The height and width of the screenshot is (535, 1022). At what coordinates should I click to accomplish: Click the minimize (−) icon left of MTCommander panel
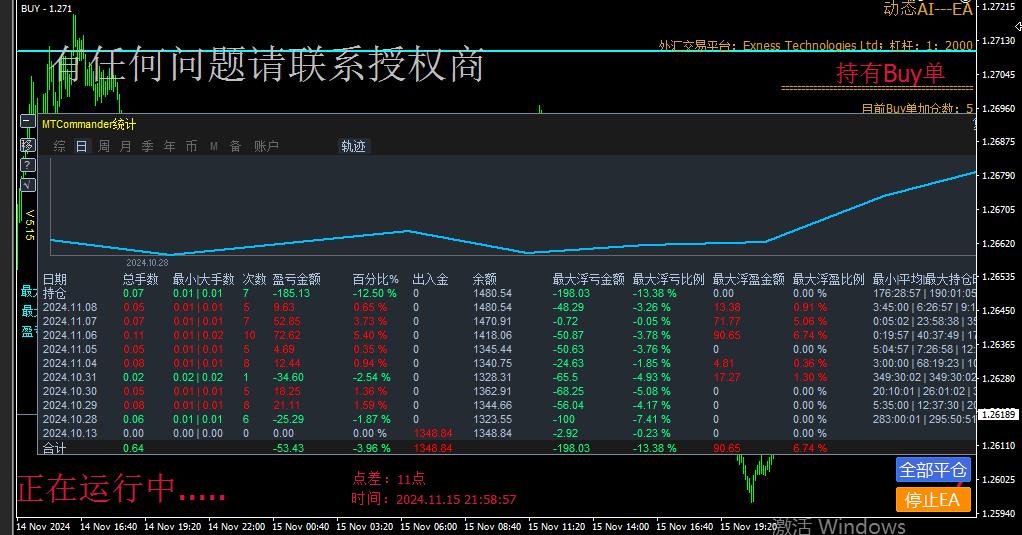pyautogui.click(x=27, y=121)
